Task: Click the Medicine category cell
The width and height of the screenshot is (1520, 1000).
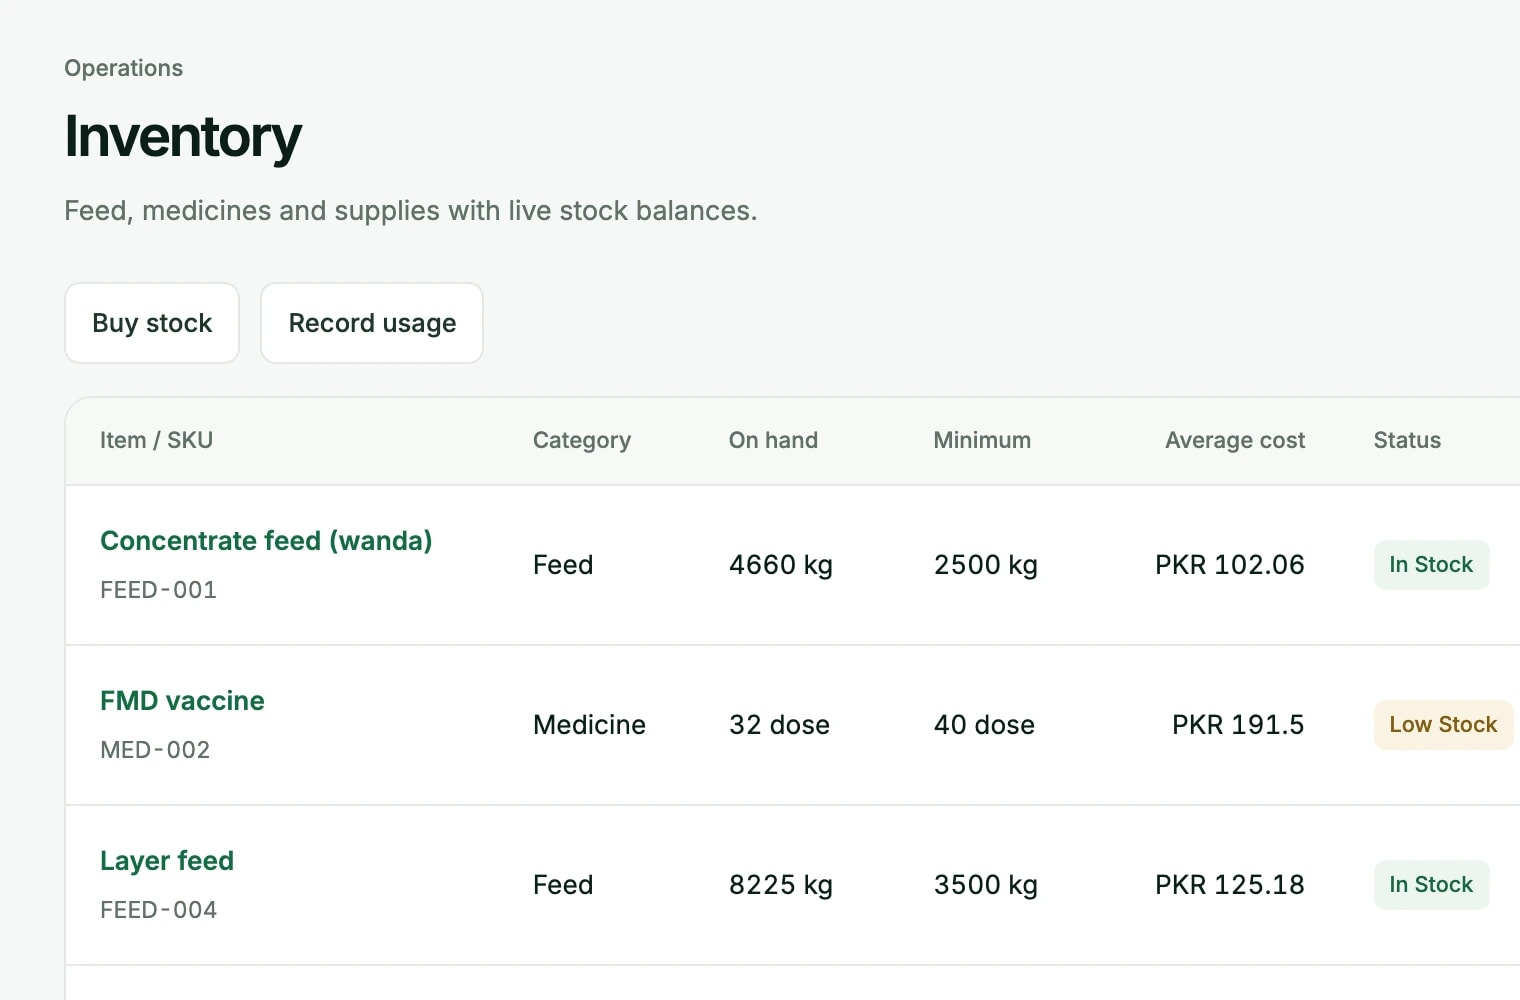Action: [589, 725]
